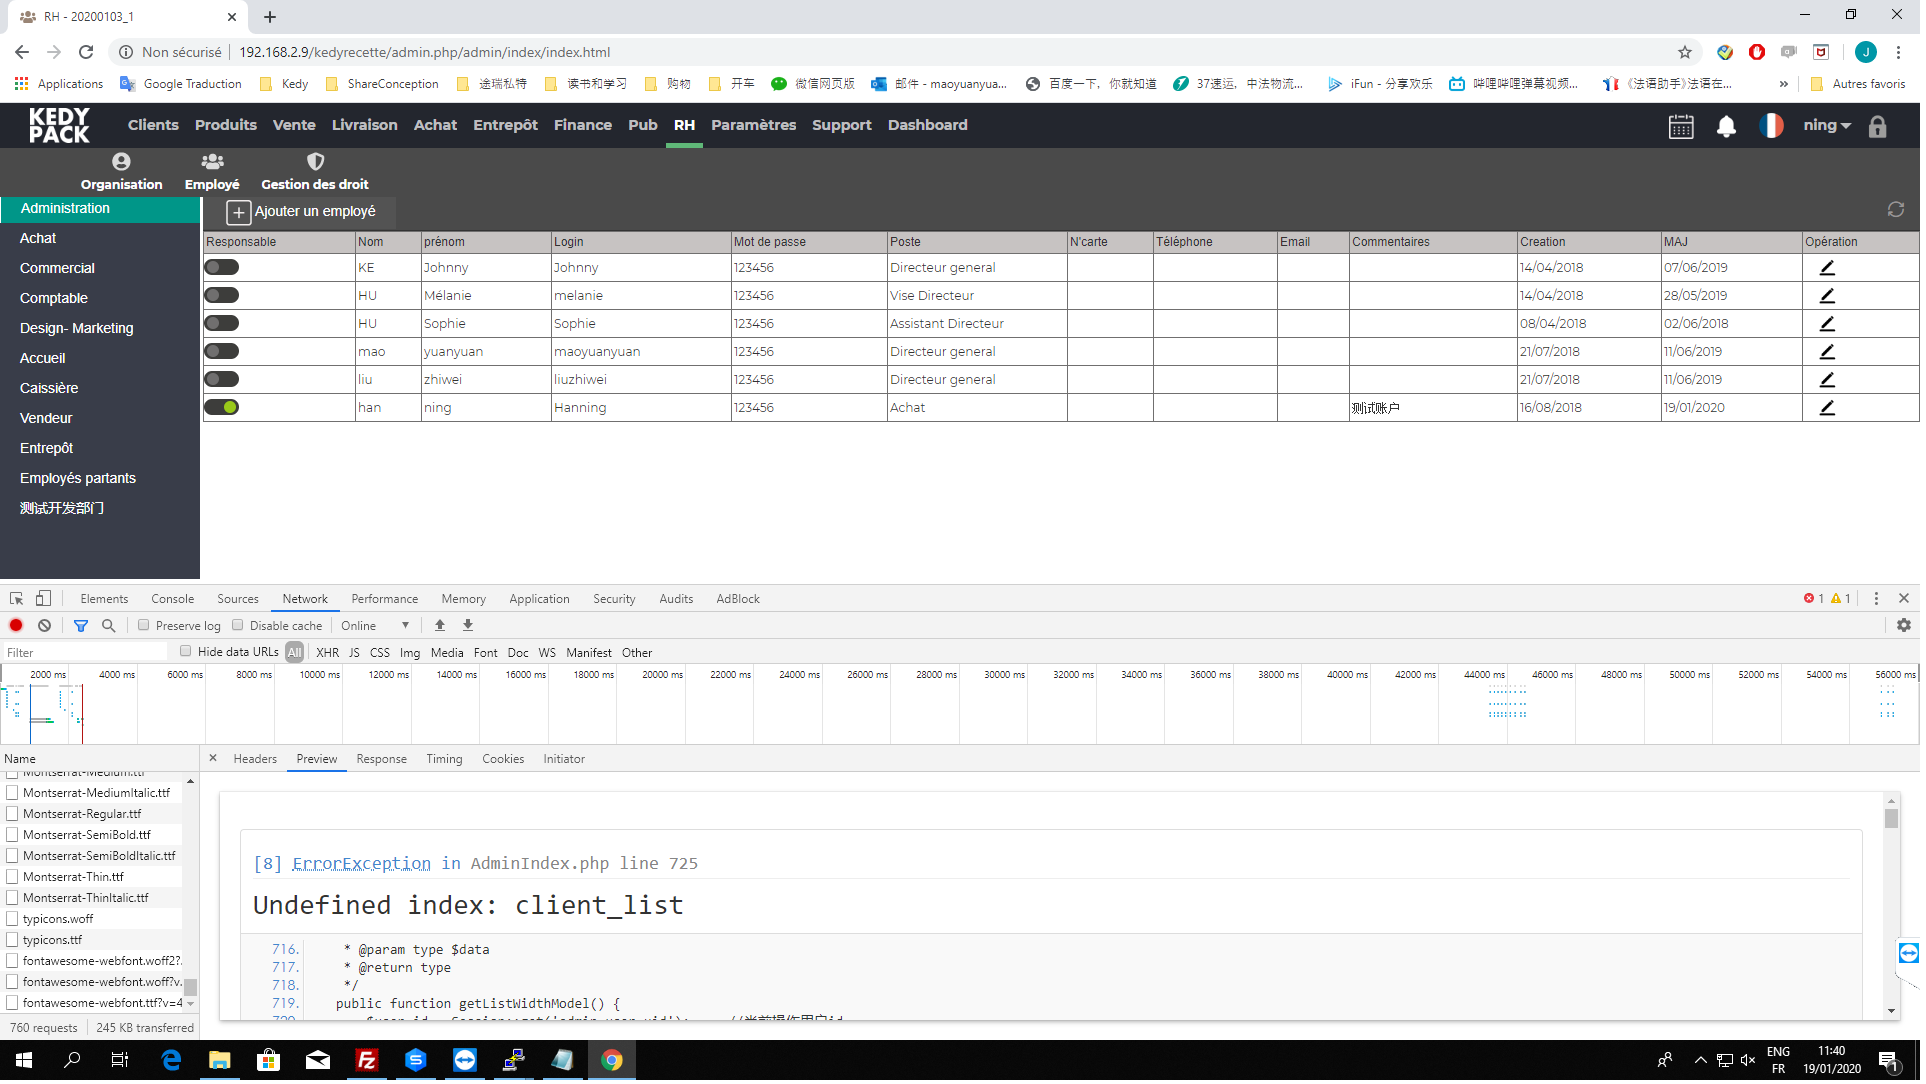Open the Online throttling dropdown
1926x1084 pixels.
(376, 627)
